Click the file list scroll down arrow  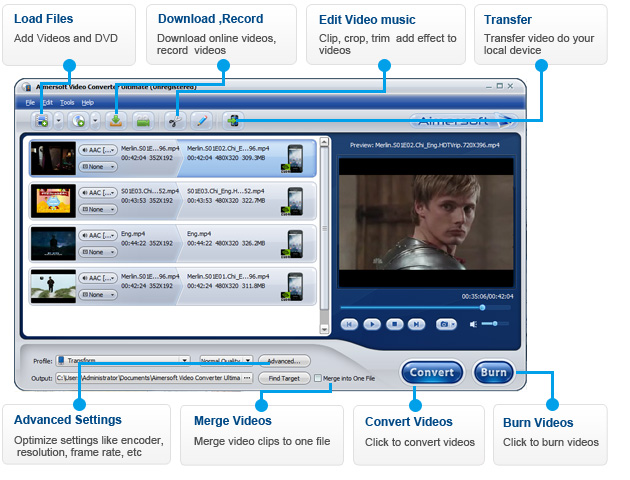[324, 329]
